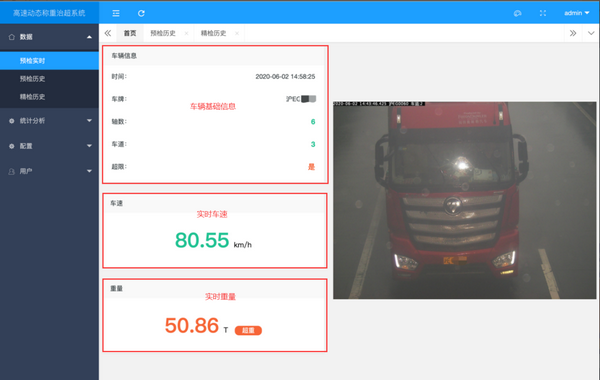This screenshot has width=600, height=380.
Task: Click the axle count value 6
Action: click(313, 122)
